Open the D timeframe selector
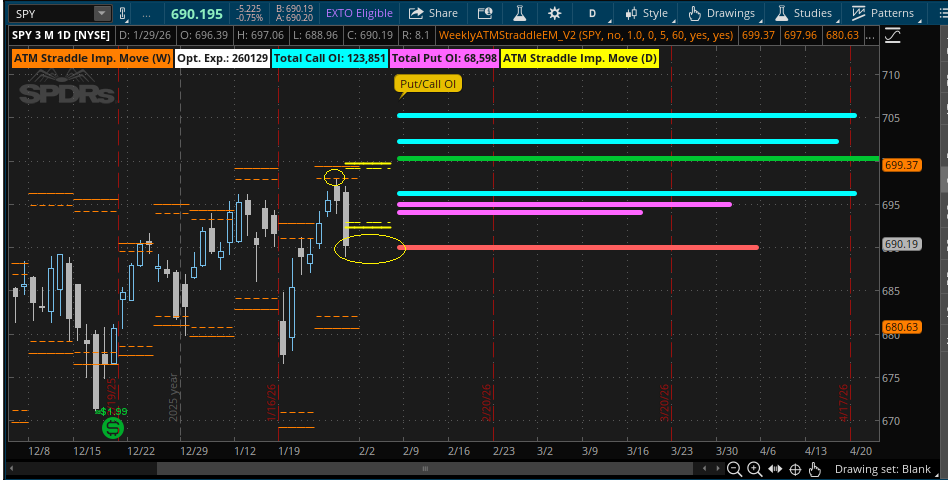This screenshot has width=949, height=480. [593, 13]
